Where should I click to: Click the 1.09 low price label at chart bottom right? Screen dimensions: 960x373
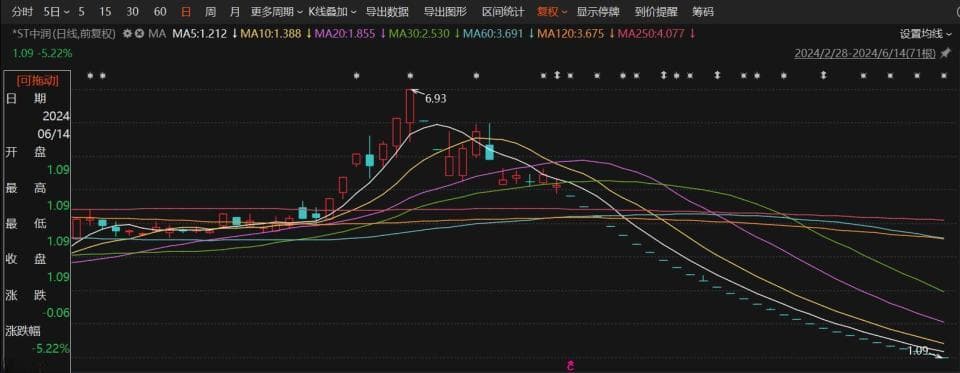click(918, 351)
